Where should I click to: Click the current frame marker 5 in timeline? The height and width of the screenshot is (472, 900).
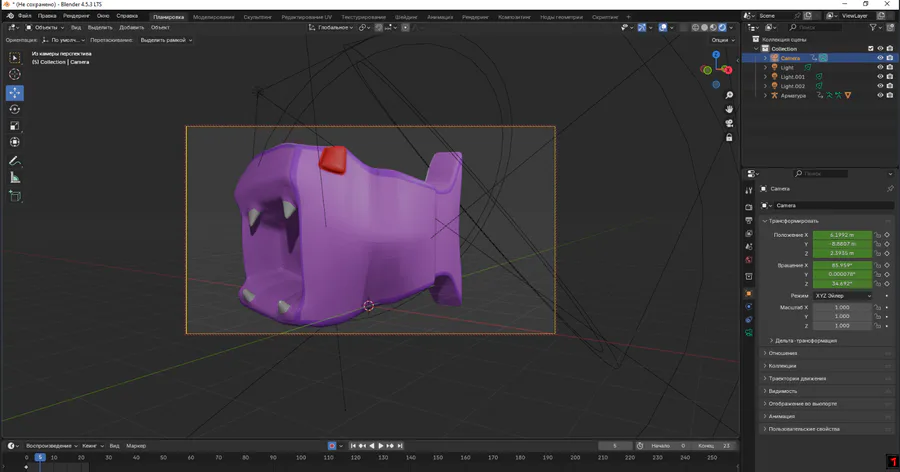pyautogui.click(x=40, y=458)
